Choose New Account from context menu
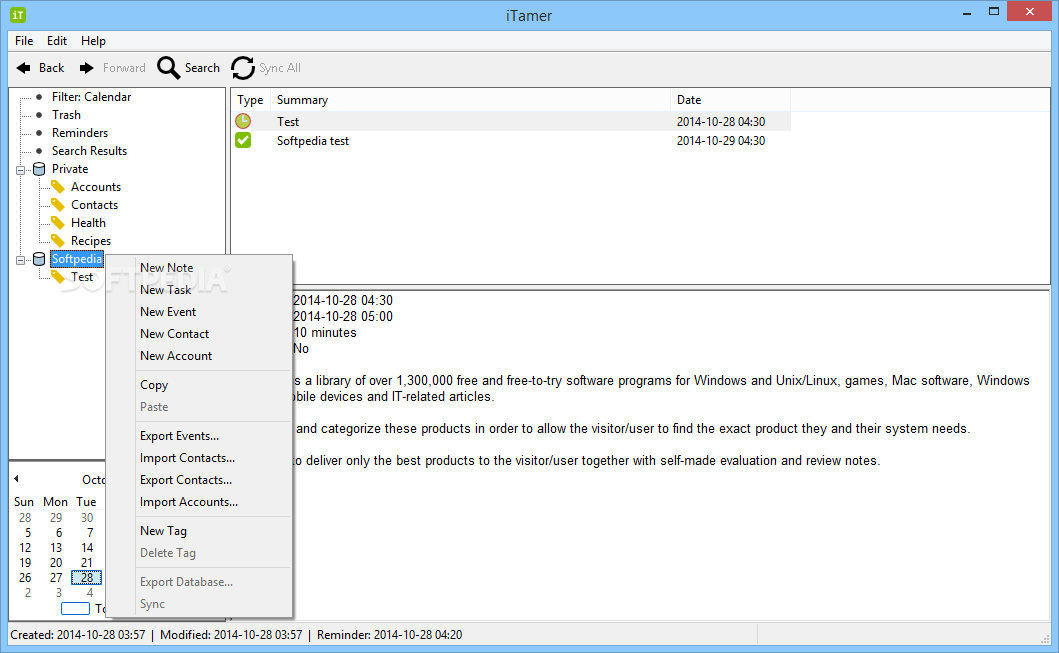Image resolution: width=1059 pixels, height=653 pixels. [176, 356]
